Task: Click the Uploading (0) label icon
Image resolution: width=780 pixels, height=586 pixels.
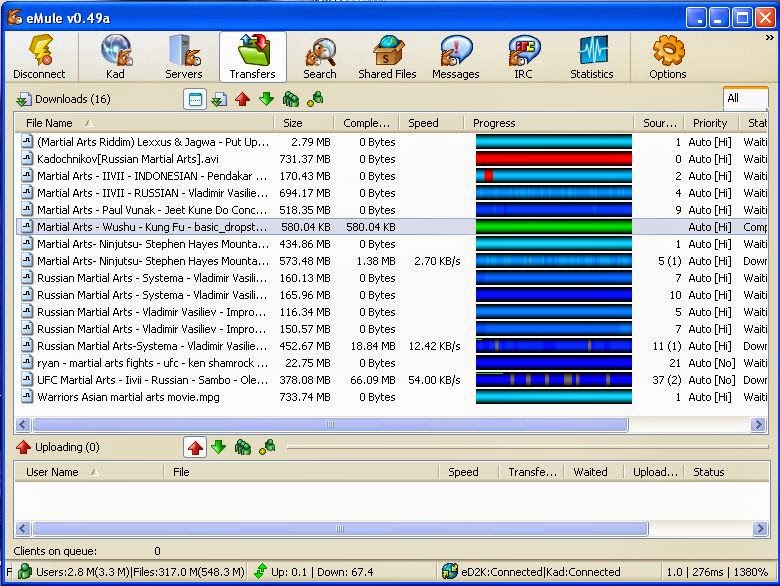Action: (23, 447)
